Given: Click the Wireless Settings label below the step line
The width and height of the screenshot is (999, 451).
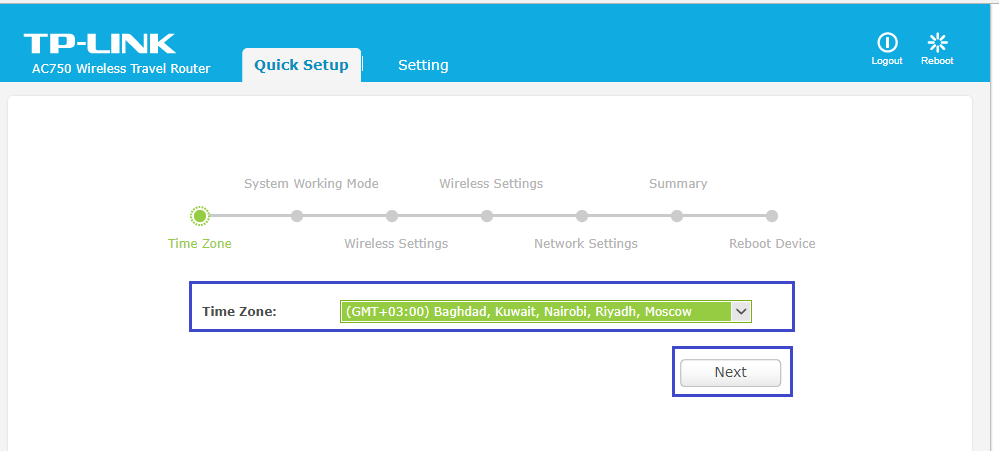Looking at the screenshot, I should (396, 244).
